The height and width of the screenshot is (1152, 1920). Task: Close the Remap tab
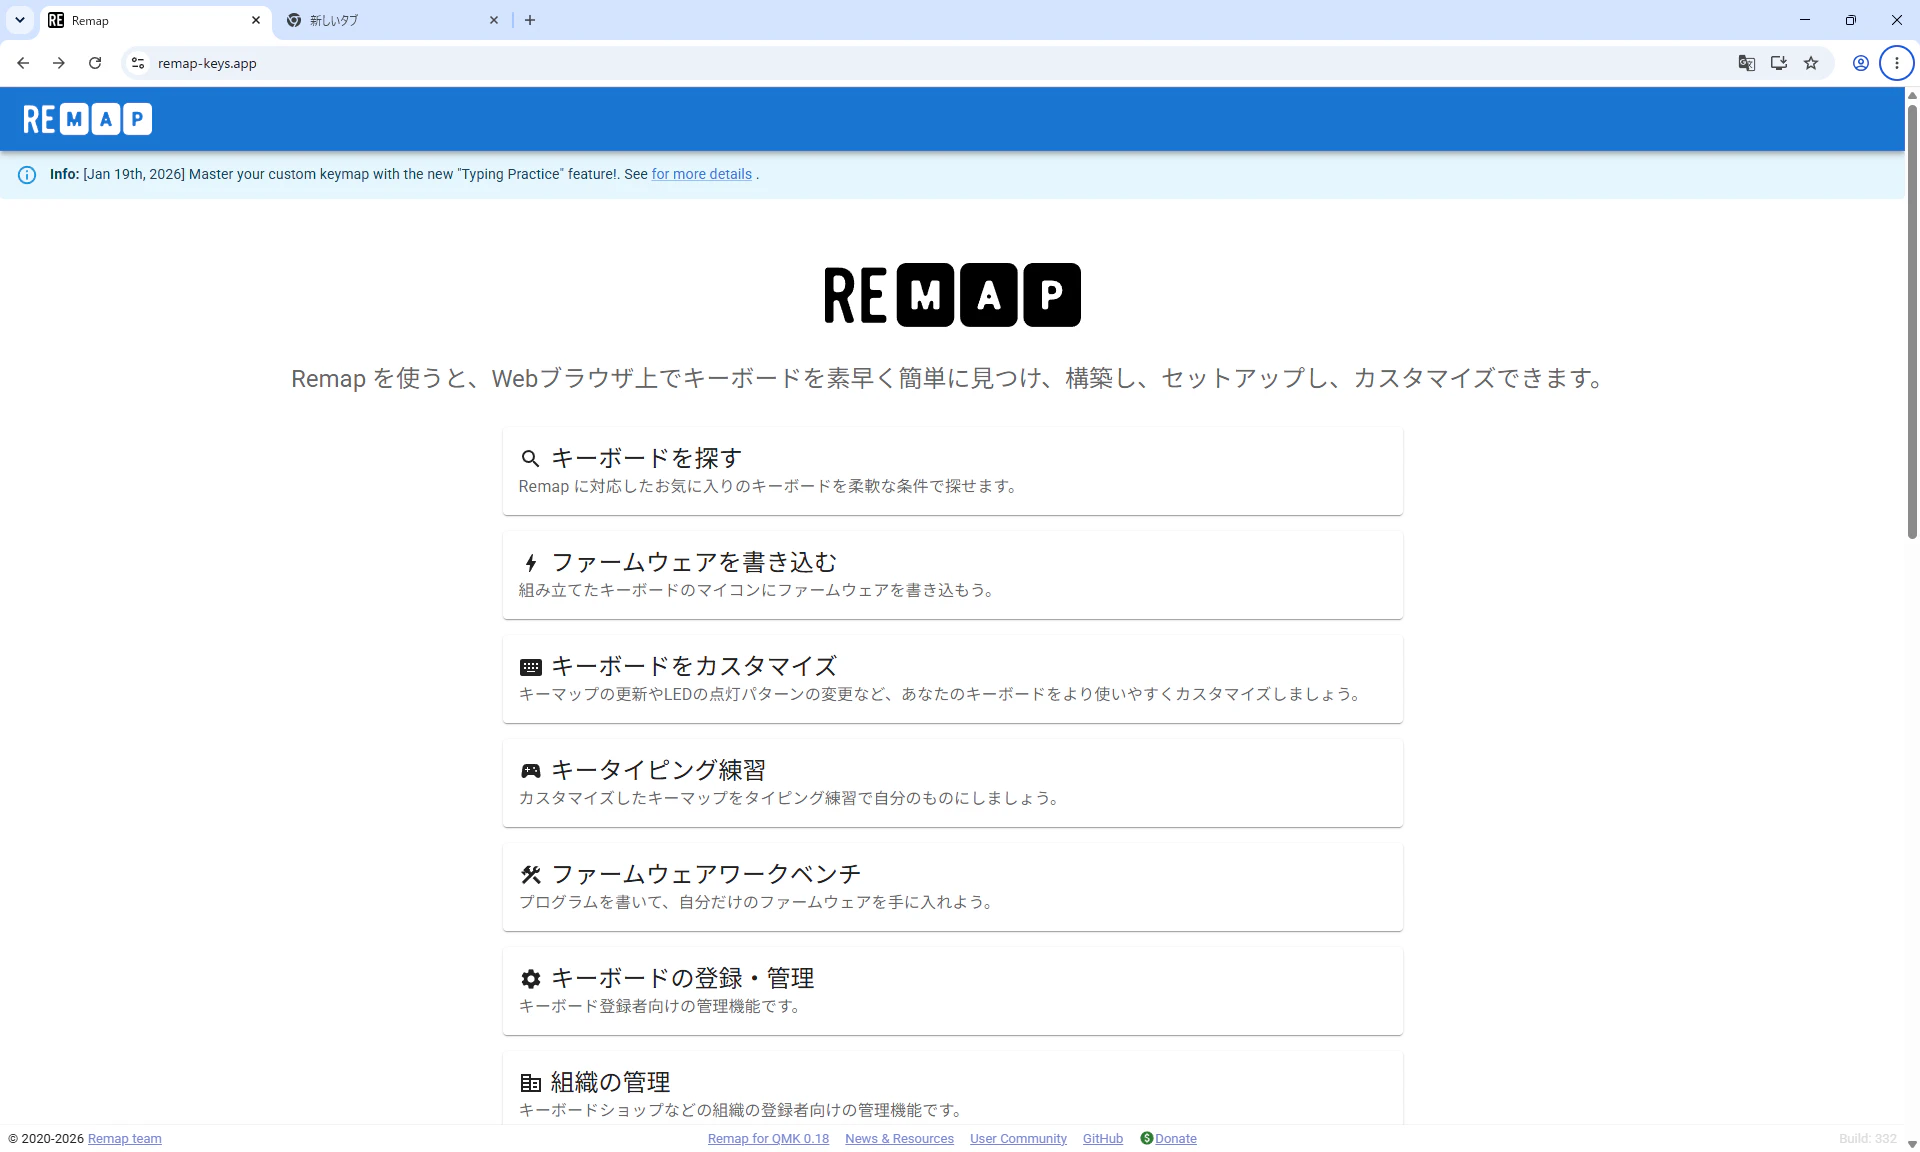[x=256, y=20]
